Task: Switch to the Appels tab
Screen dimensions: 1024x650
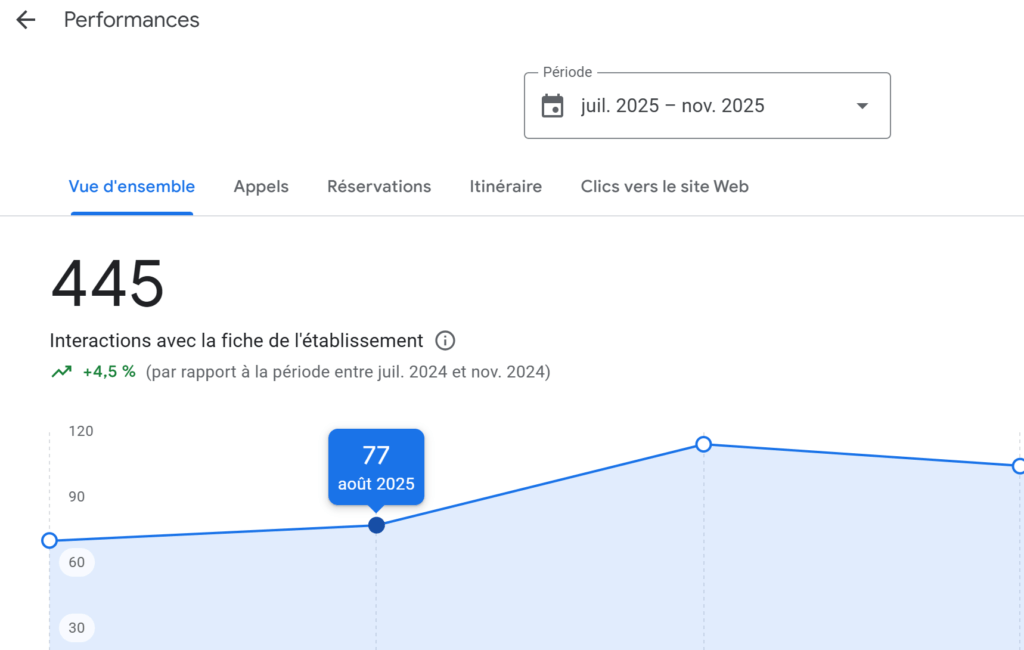Action: coord(261,186)
